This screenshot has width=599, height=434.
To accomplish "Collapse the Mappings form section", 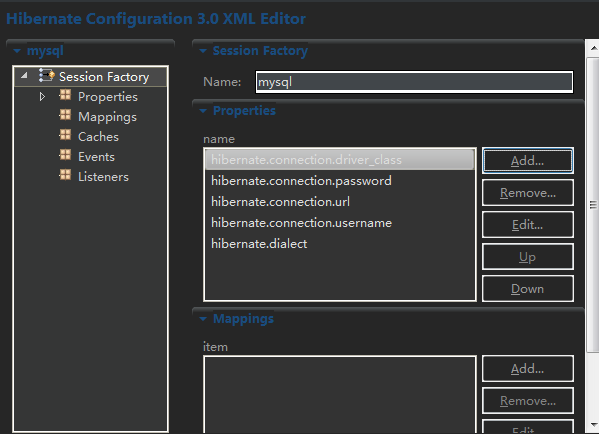I will 203,319.
